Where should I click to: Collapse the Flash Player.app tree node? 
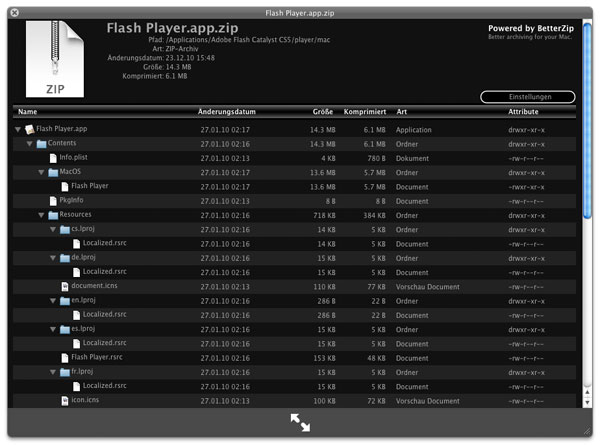pyautogui.click(x=18, y=130)
